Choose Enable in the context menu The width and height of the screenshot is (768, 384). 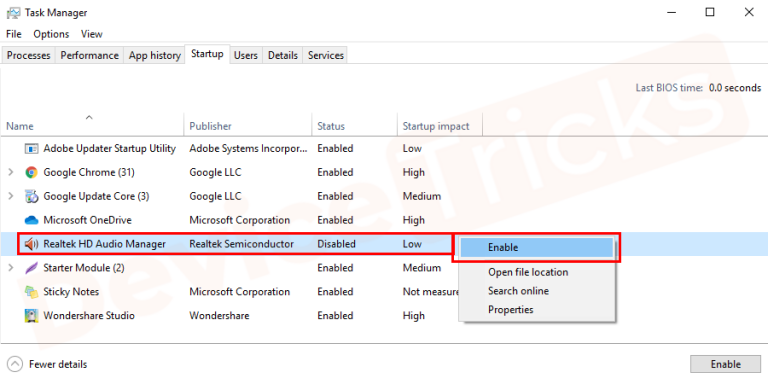[x=536, y=248]
